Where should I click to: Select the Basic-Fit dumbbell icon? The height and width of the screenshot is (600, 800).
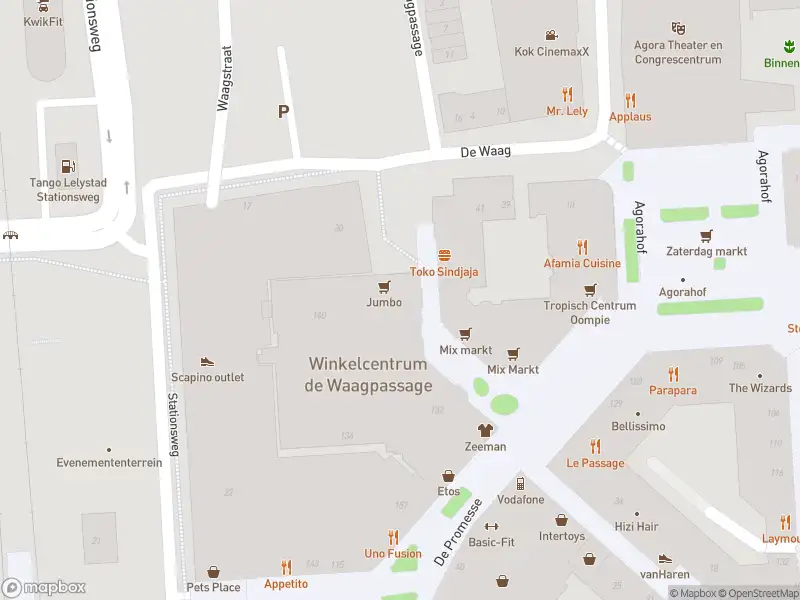coord(491,527)
